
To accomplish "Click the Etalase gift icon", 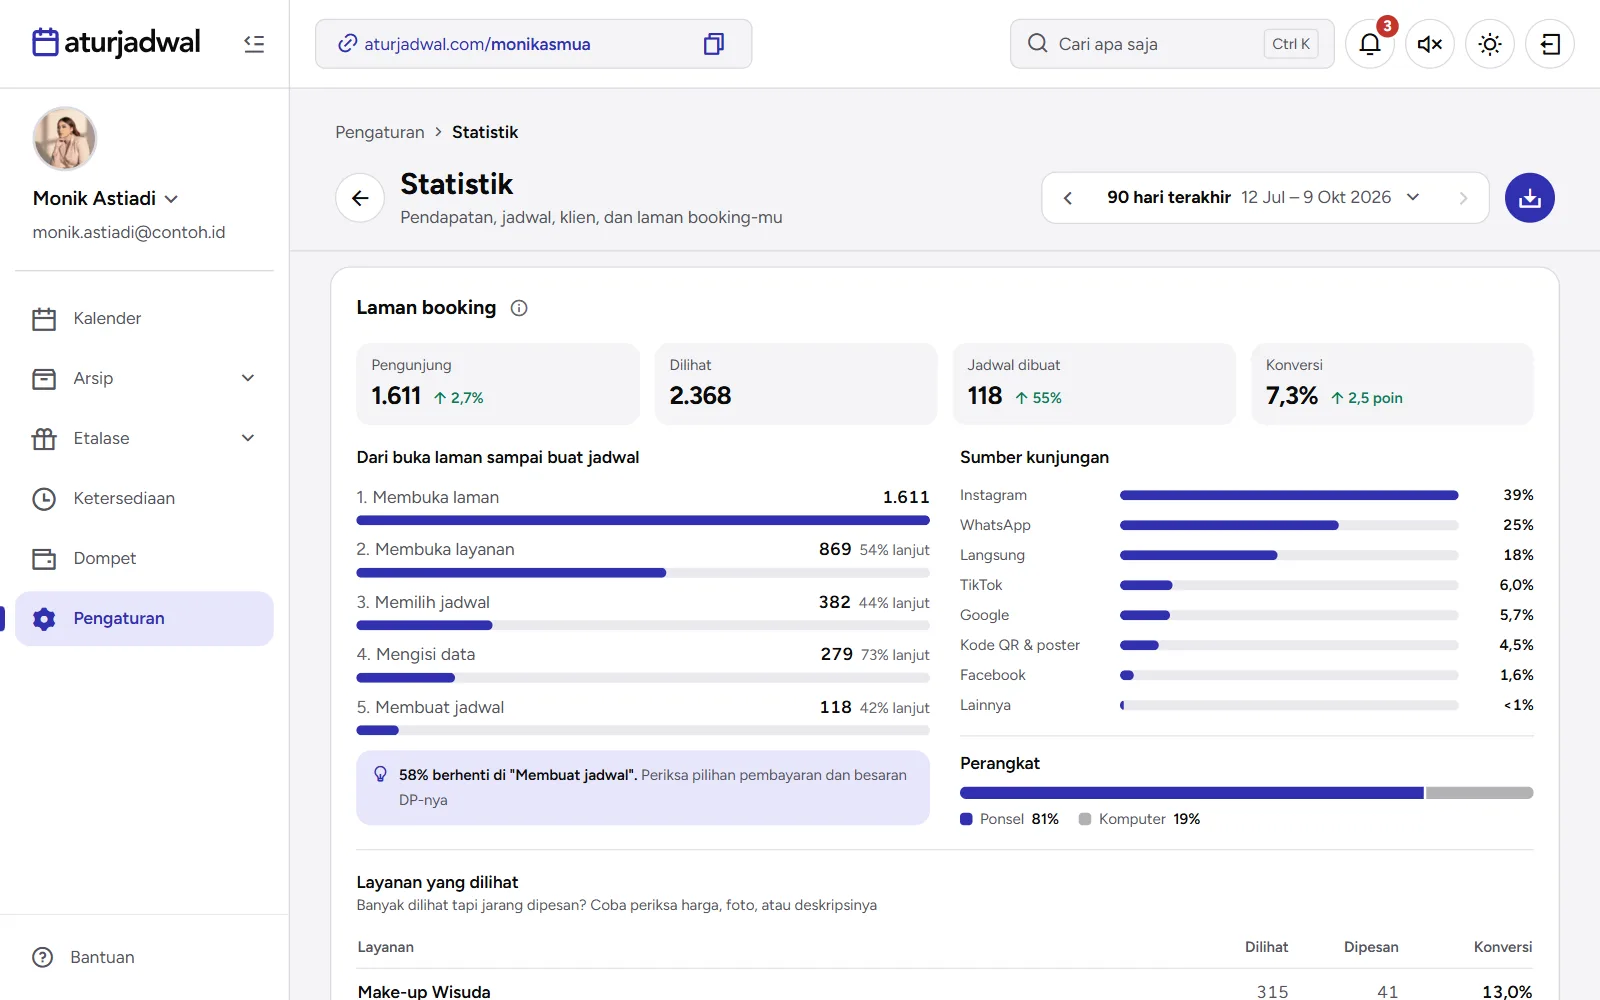I will coord(44,439).
